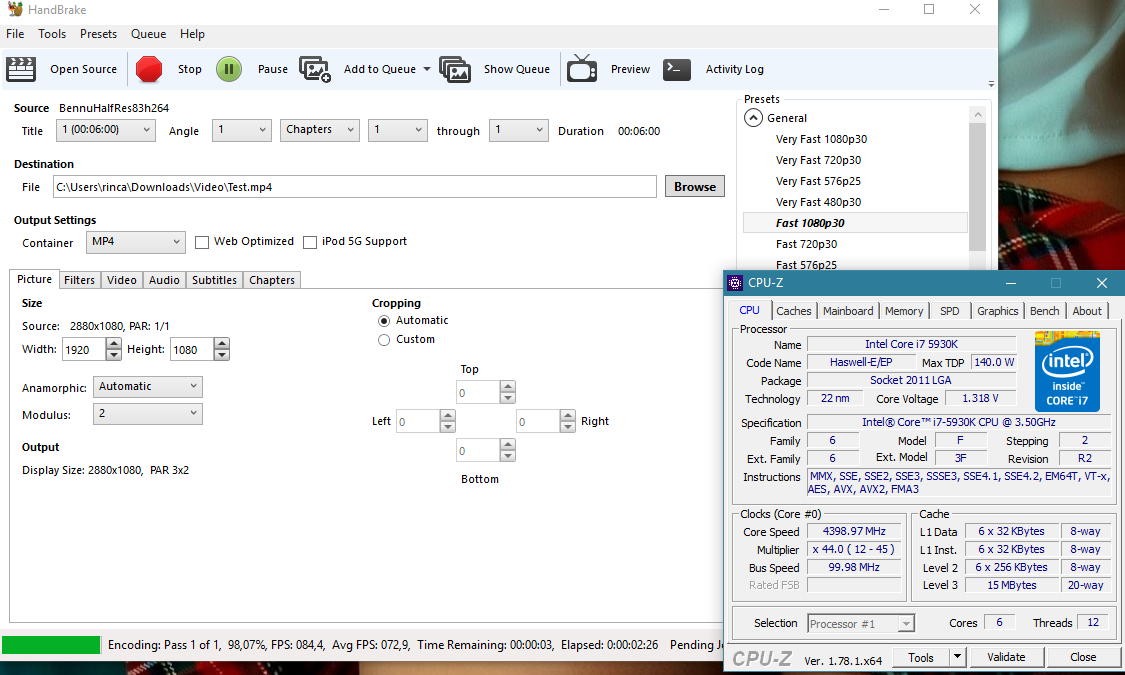Switch to the Video tab
Screen dimensions: 1125x675
122,280
